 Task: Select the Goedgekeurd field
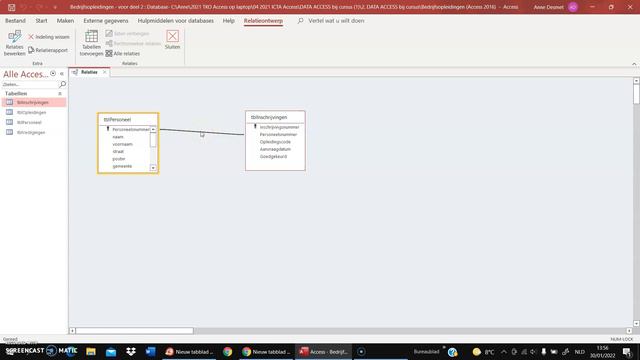(273, 156)
